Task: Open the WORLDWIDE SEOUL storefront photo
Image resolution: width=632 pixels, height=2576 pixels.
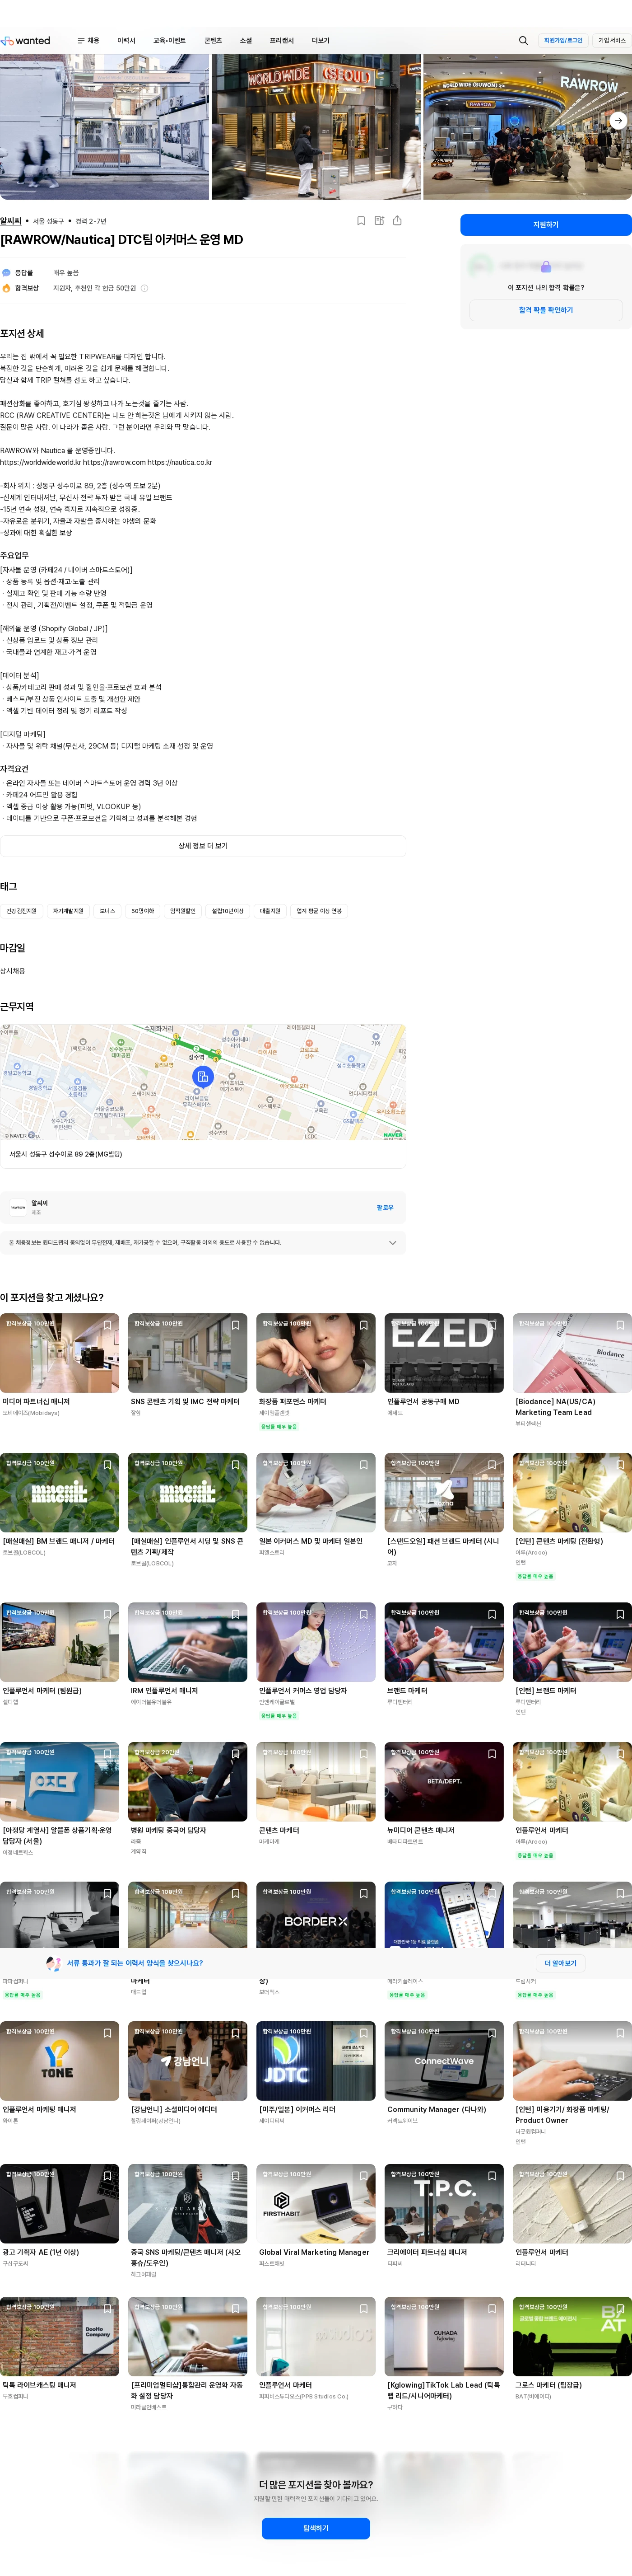Action: (316, 127)
